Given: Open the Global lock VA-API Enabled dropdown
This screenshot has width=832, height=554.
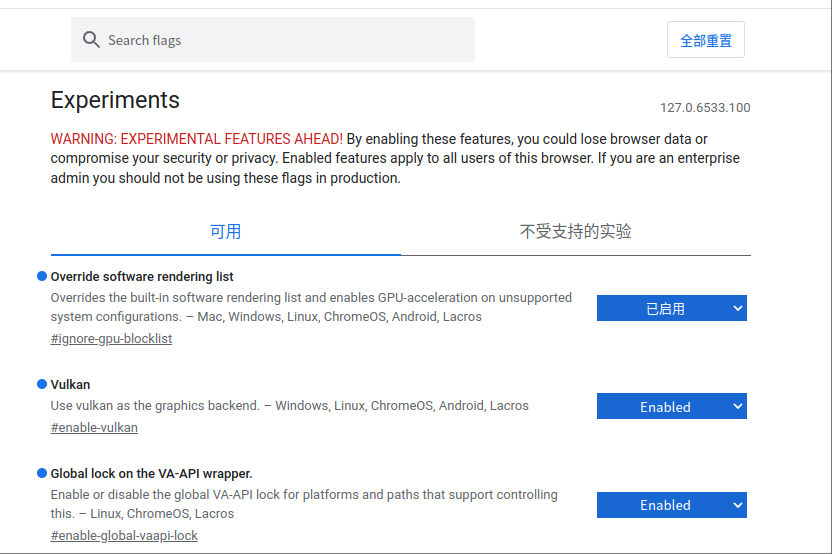Looking at the screenshot, I should 672,505.
